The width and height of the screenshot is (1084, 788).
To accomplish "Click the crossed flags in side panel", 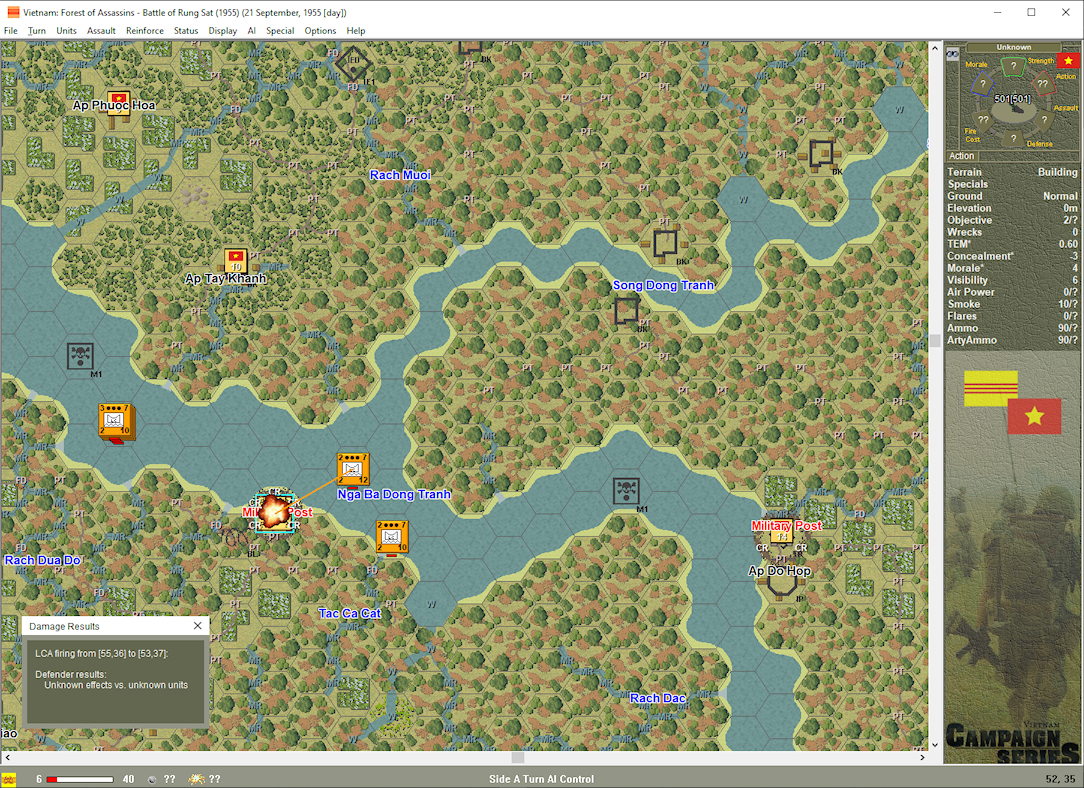I will [1012, 402].
